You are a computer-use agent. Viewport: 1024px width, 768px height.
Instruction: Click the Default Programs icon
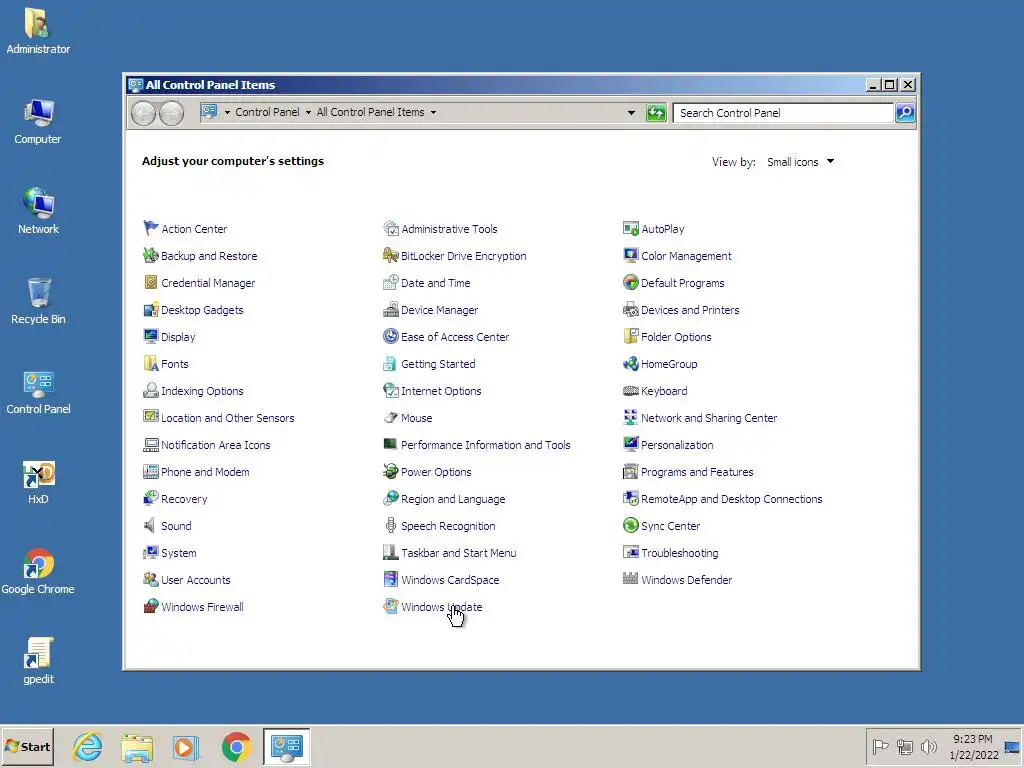[x=630, y=282]
